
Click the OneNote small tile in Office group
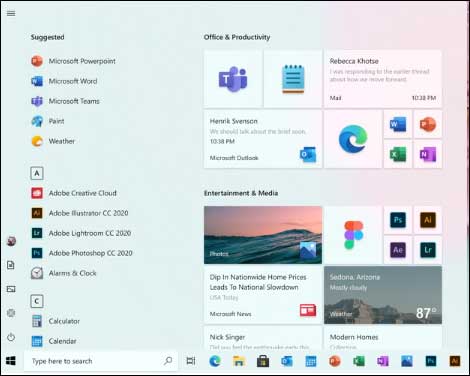pos(428,154)
